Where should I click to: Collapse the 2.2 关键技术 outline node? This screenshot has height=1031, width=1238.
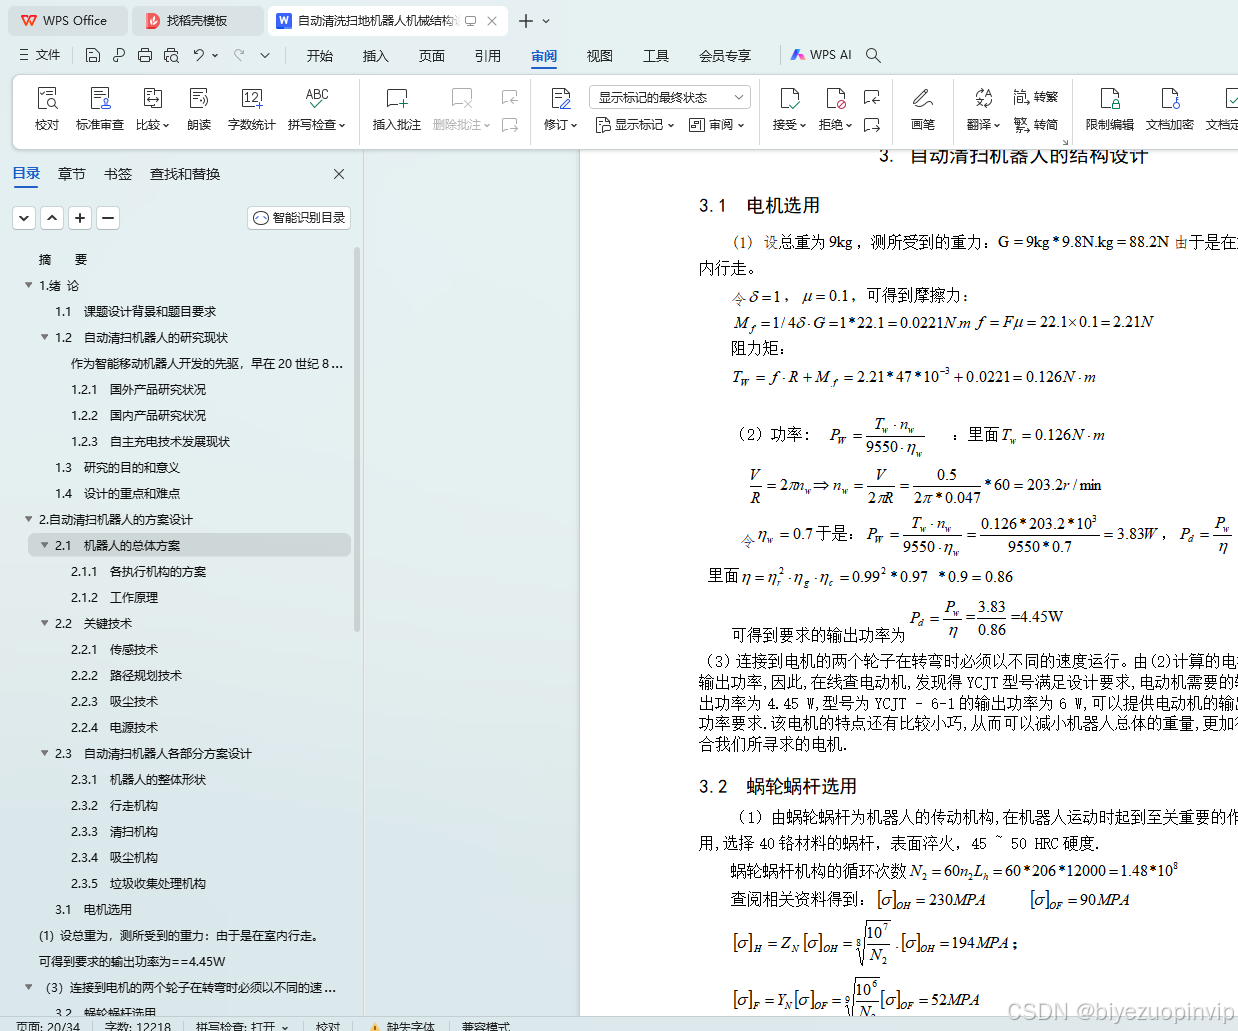pyautogui.click(x=44, y=623)
